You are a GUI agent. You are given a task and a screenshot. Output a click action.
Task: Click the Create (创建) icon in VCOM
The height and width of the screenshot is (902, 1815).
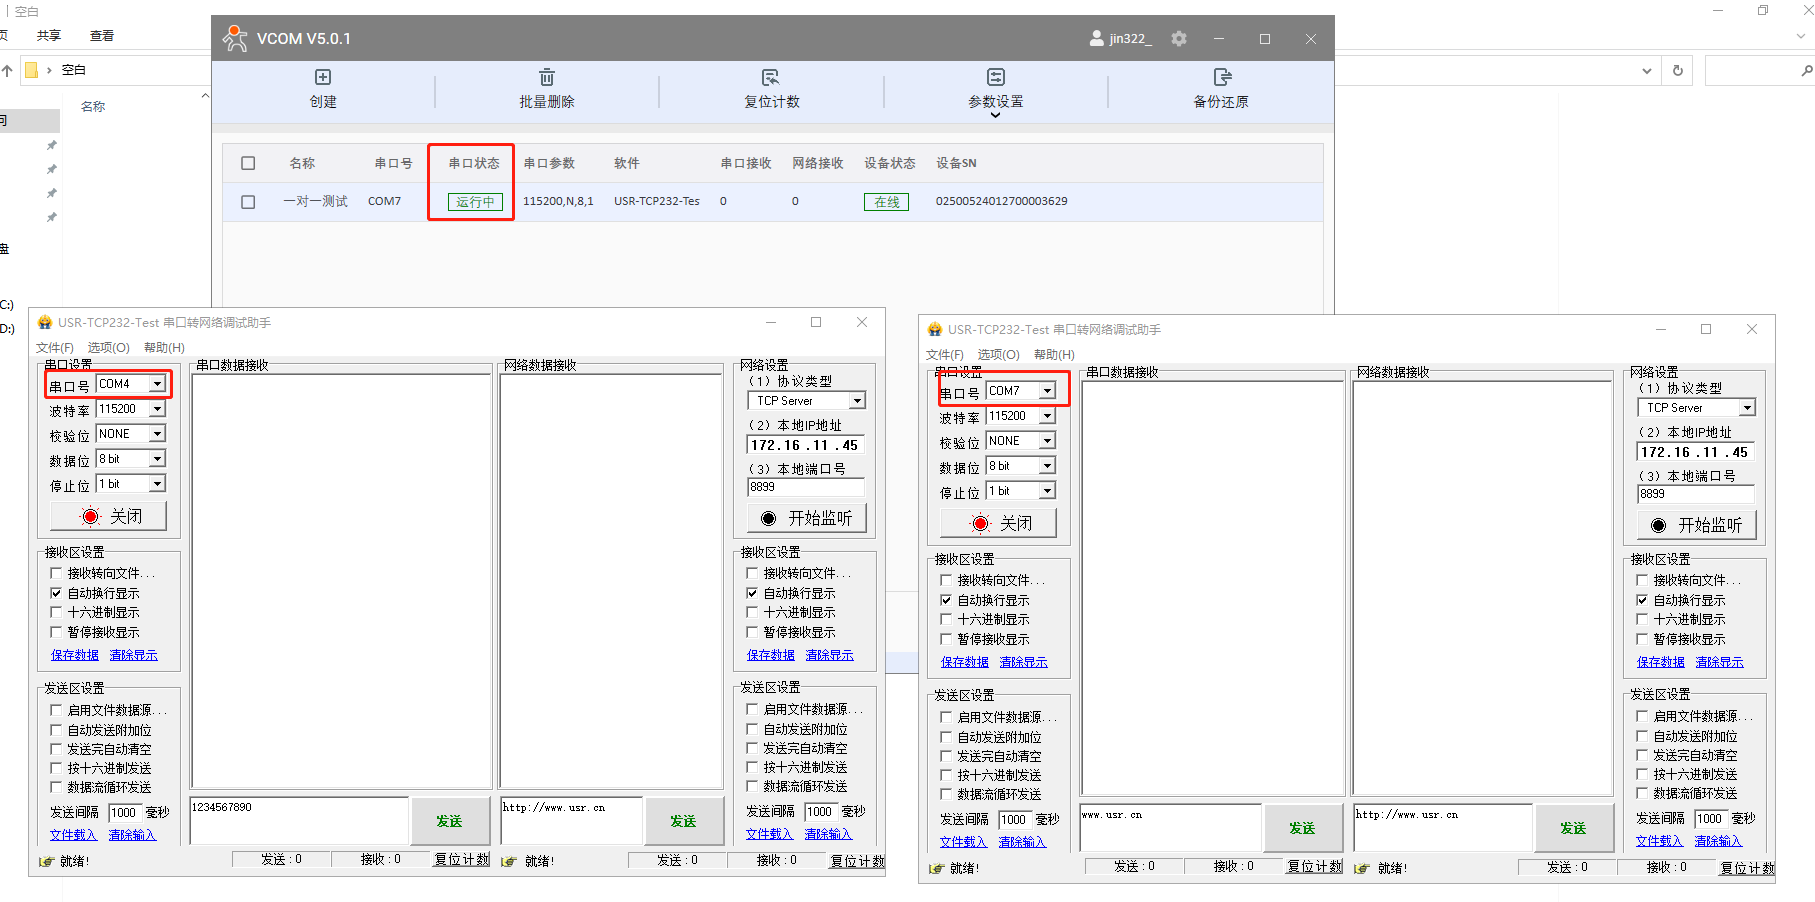tap(323, 78)
